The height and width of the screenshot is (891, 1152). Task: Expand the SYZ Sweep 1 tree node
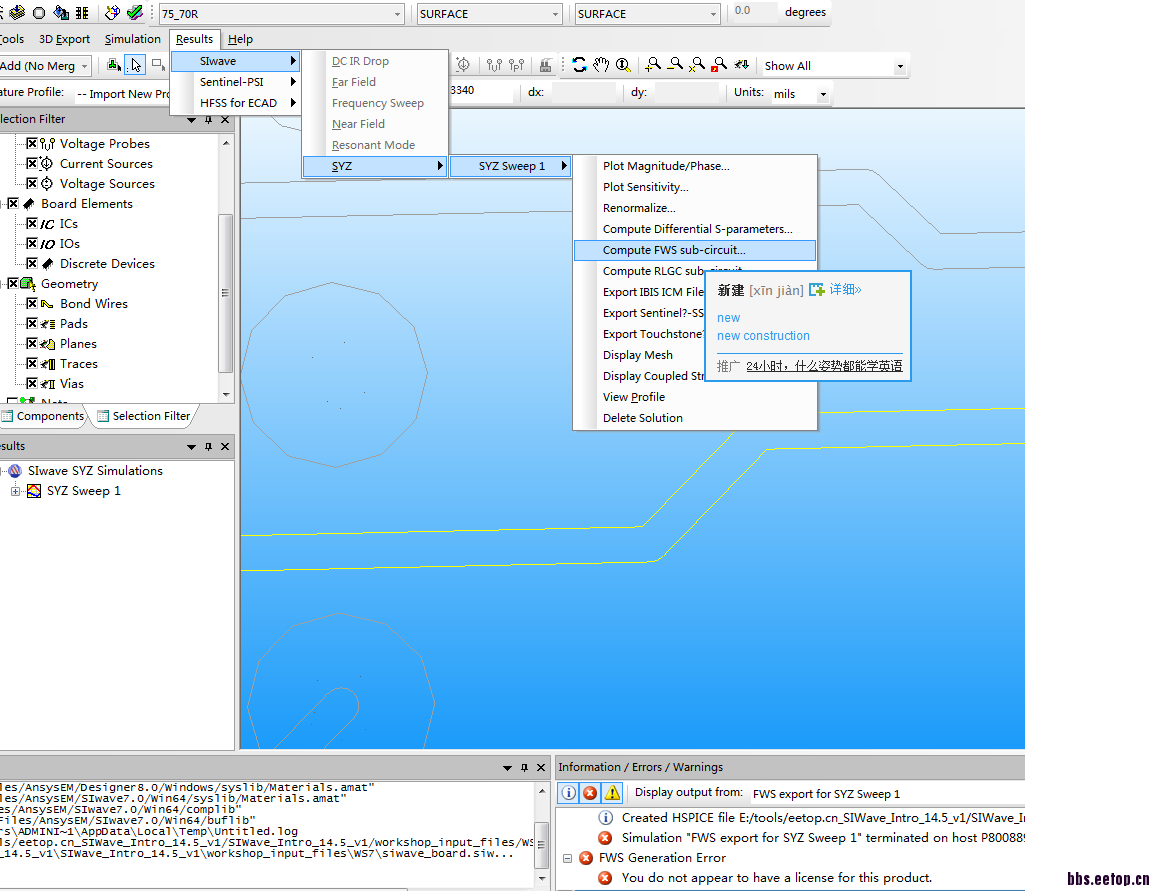coord(15,491)
